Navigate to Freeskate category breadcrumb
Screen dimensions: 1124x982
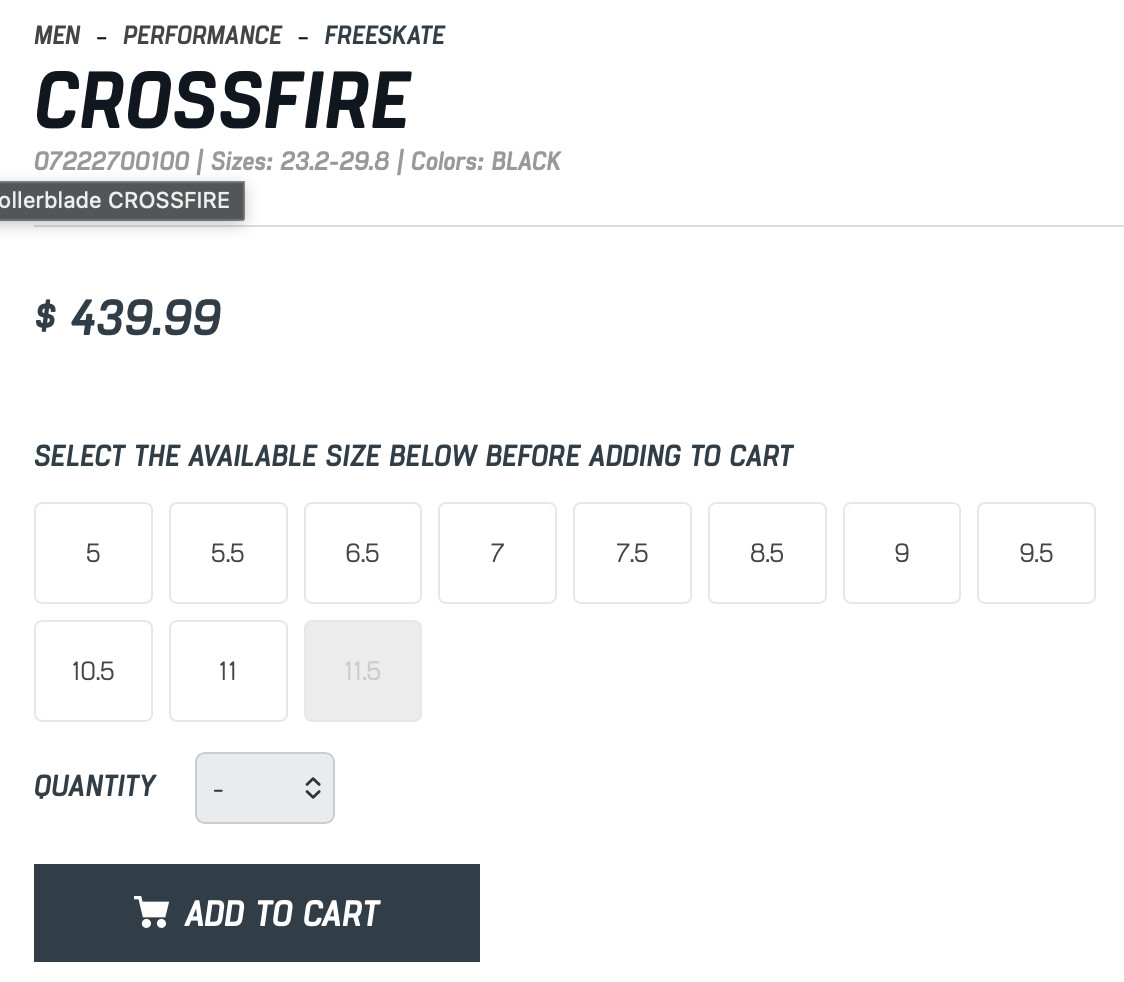click(384, 36)
